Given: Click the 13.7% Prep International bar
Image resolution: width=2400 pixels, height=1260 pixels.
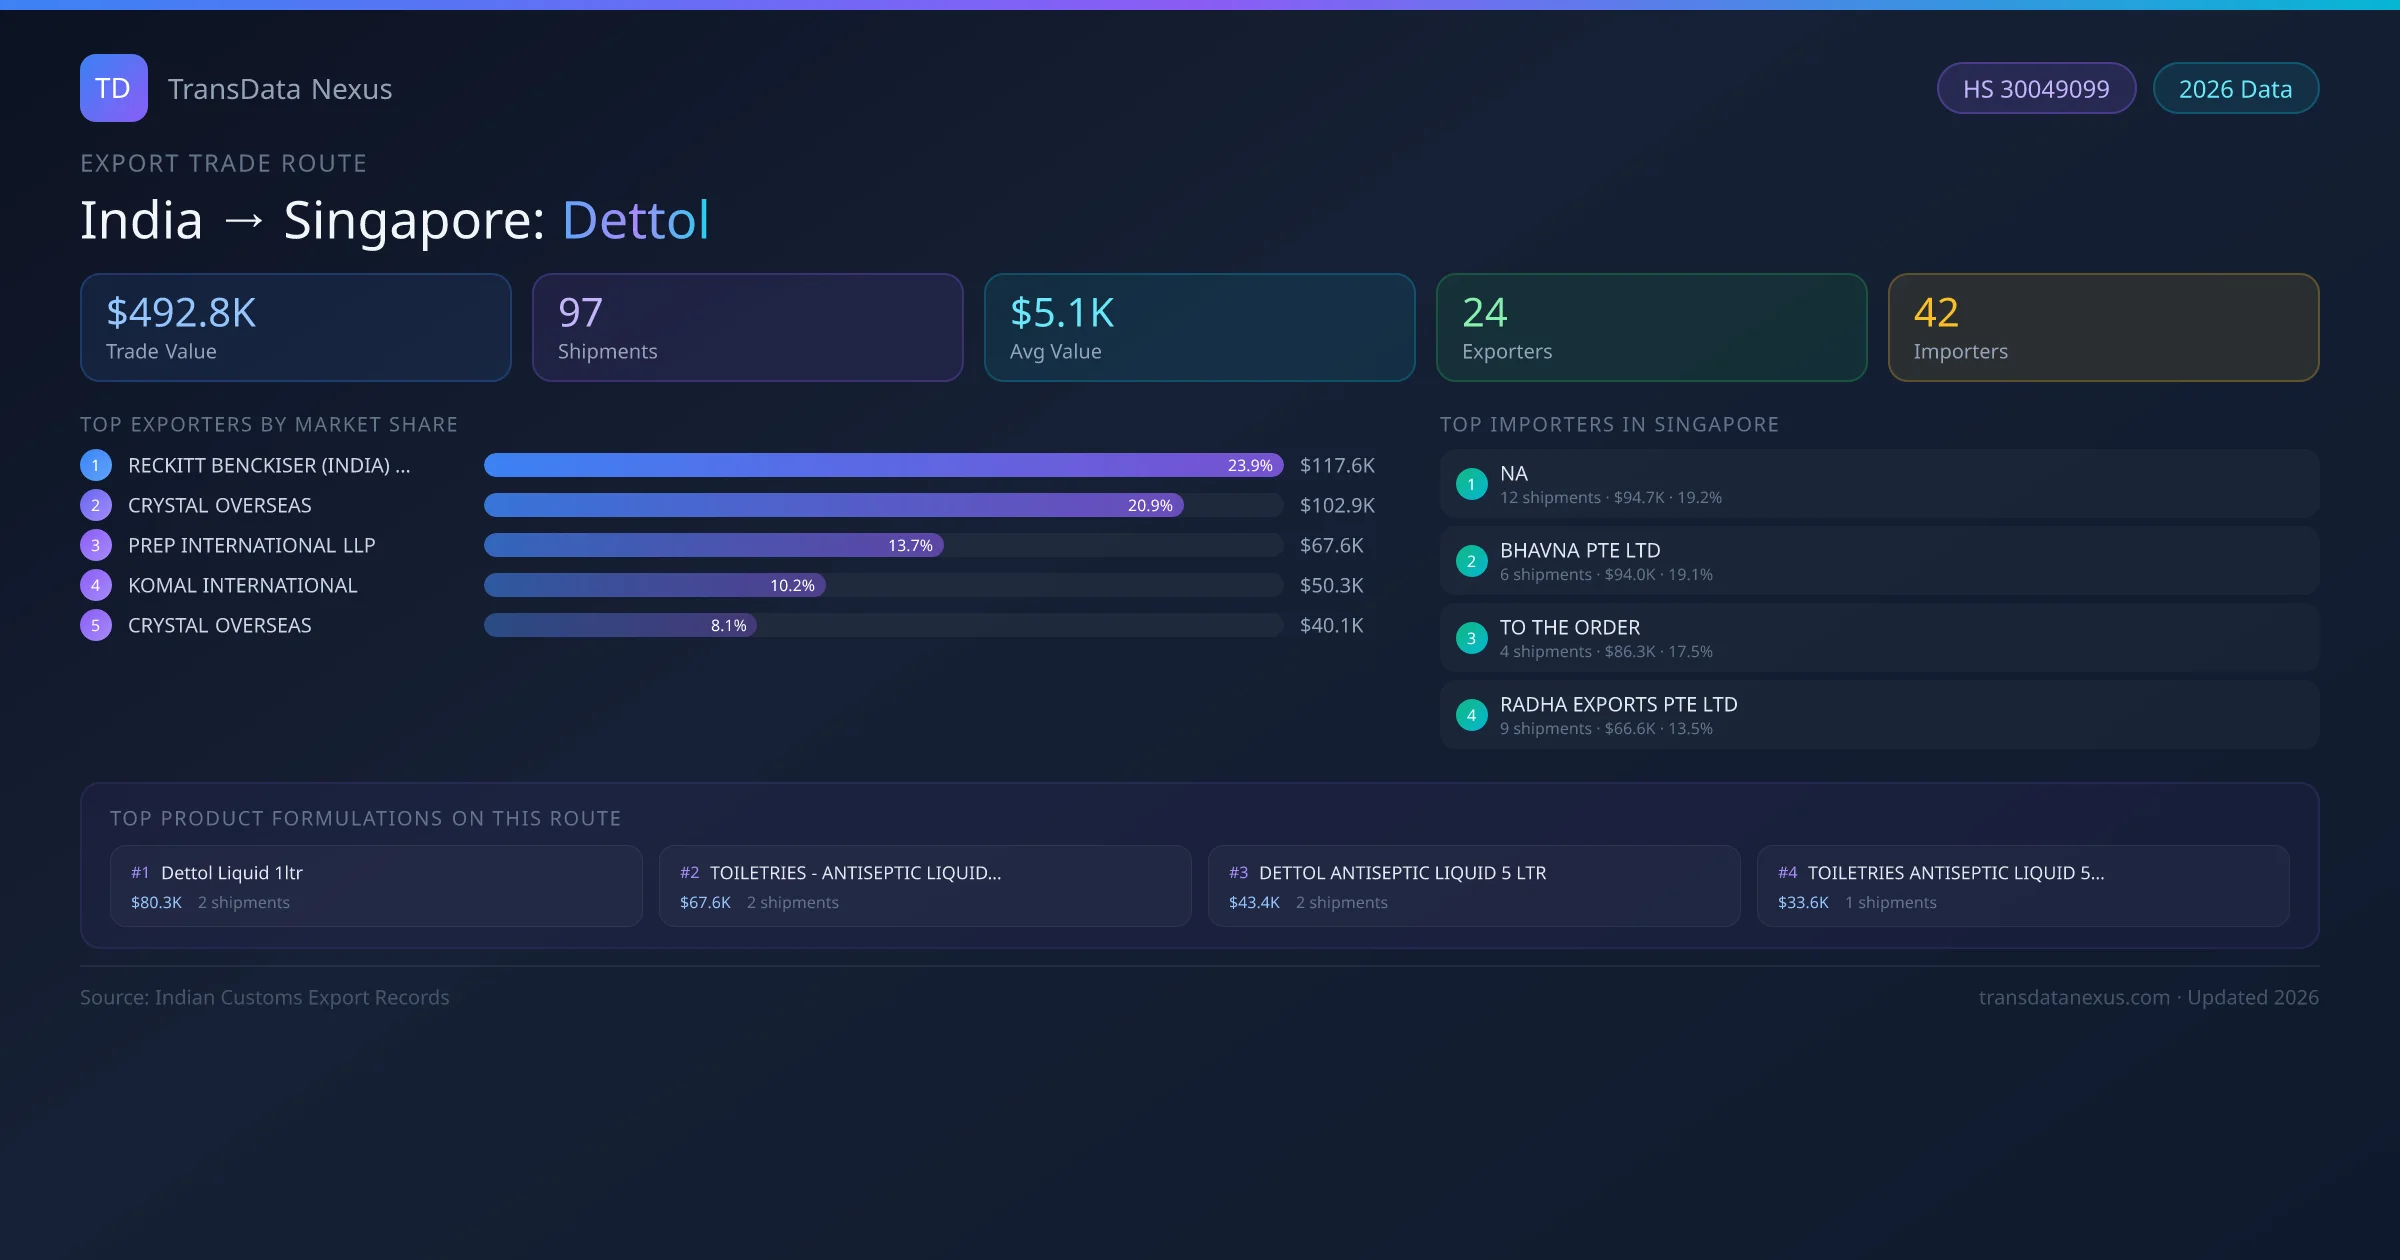Looking at the screenshot, I should tap(712, 545).
